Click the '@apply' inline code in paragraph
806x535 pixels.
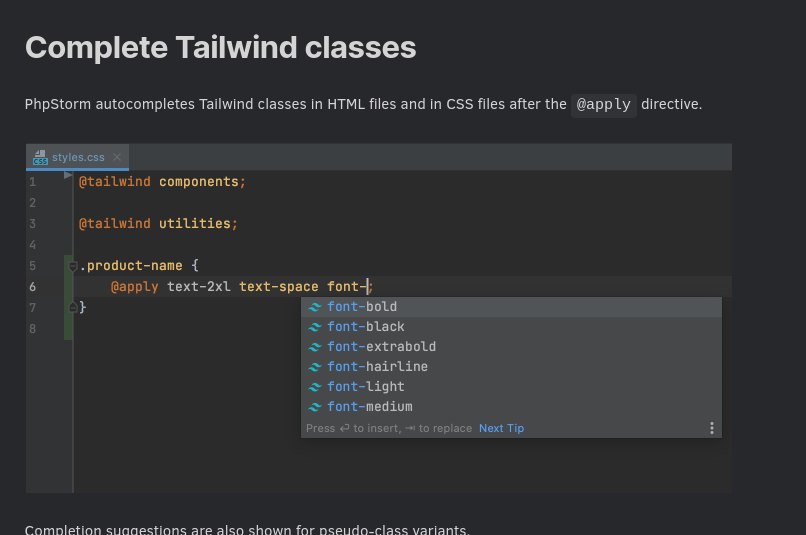[x=603, y=105]
